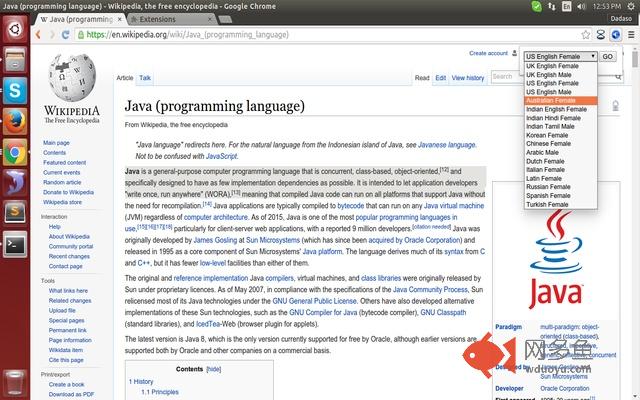Choose Turkish Female voice option

coord(560,204)
